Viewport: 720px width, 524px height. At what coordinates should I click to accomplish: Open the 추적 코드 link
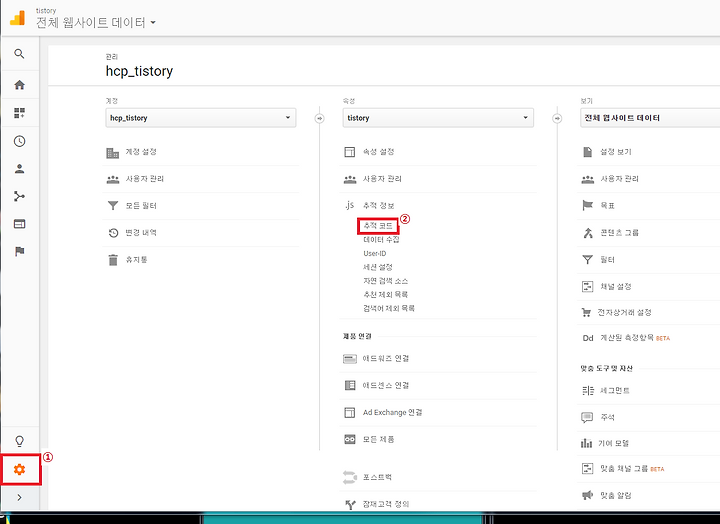(378, 225)
